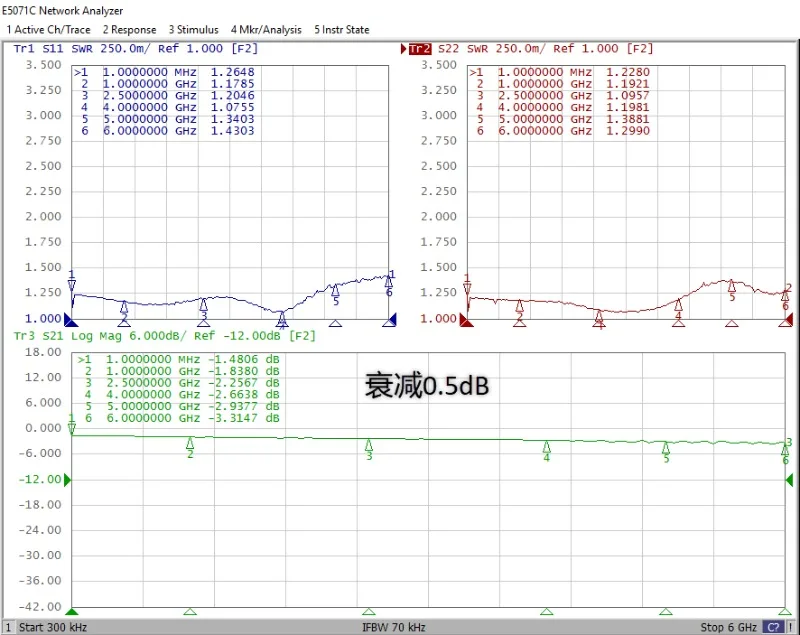Click S22 marker 2 value 1.1921
800x635 pixels.
[628, 84]
